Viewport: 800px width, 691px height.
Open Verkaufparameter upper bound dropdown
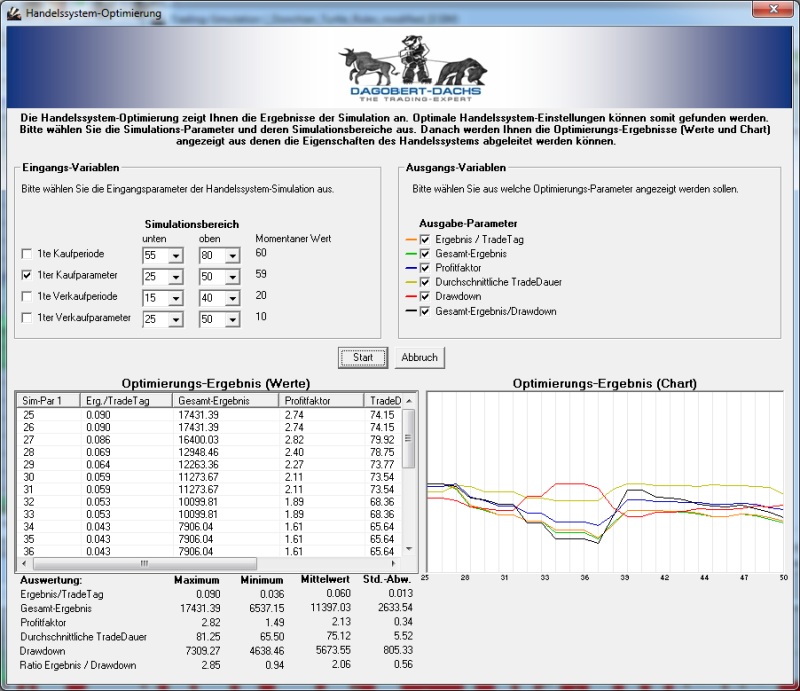232,319
